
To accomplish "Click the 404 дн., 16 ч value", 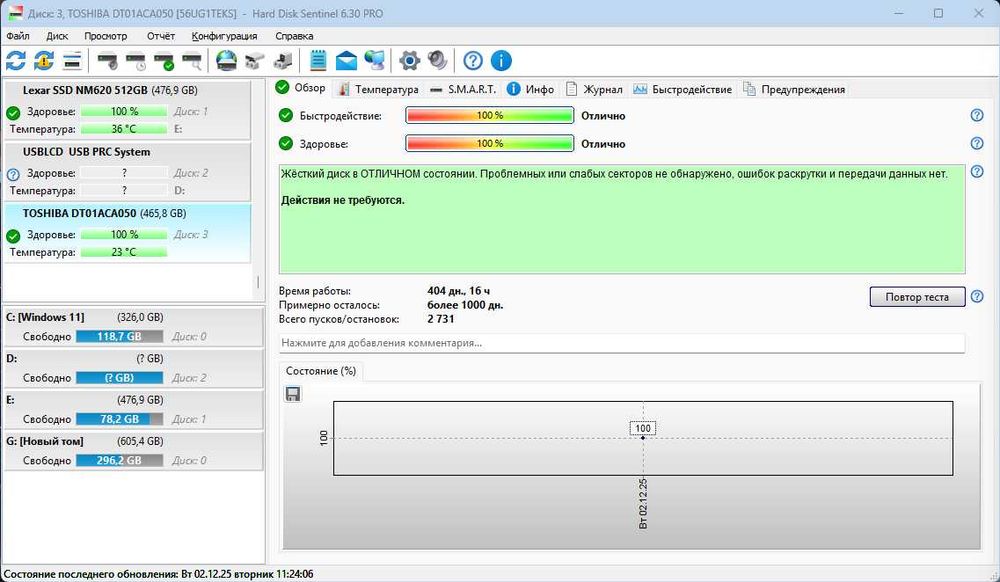I will [x=459, y=291].
